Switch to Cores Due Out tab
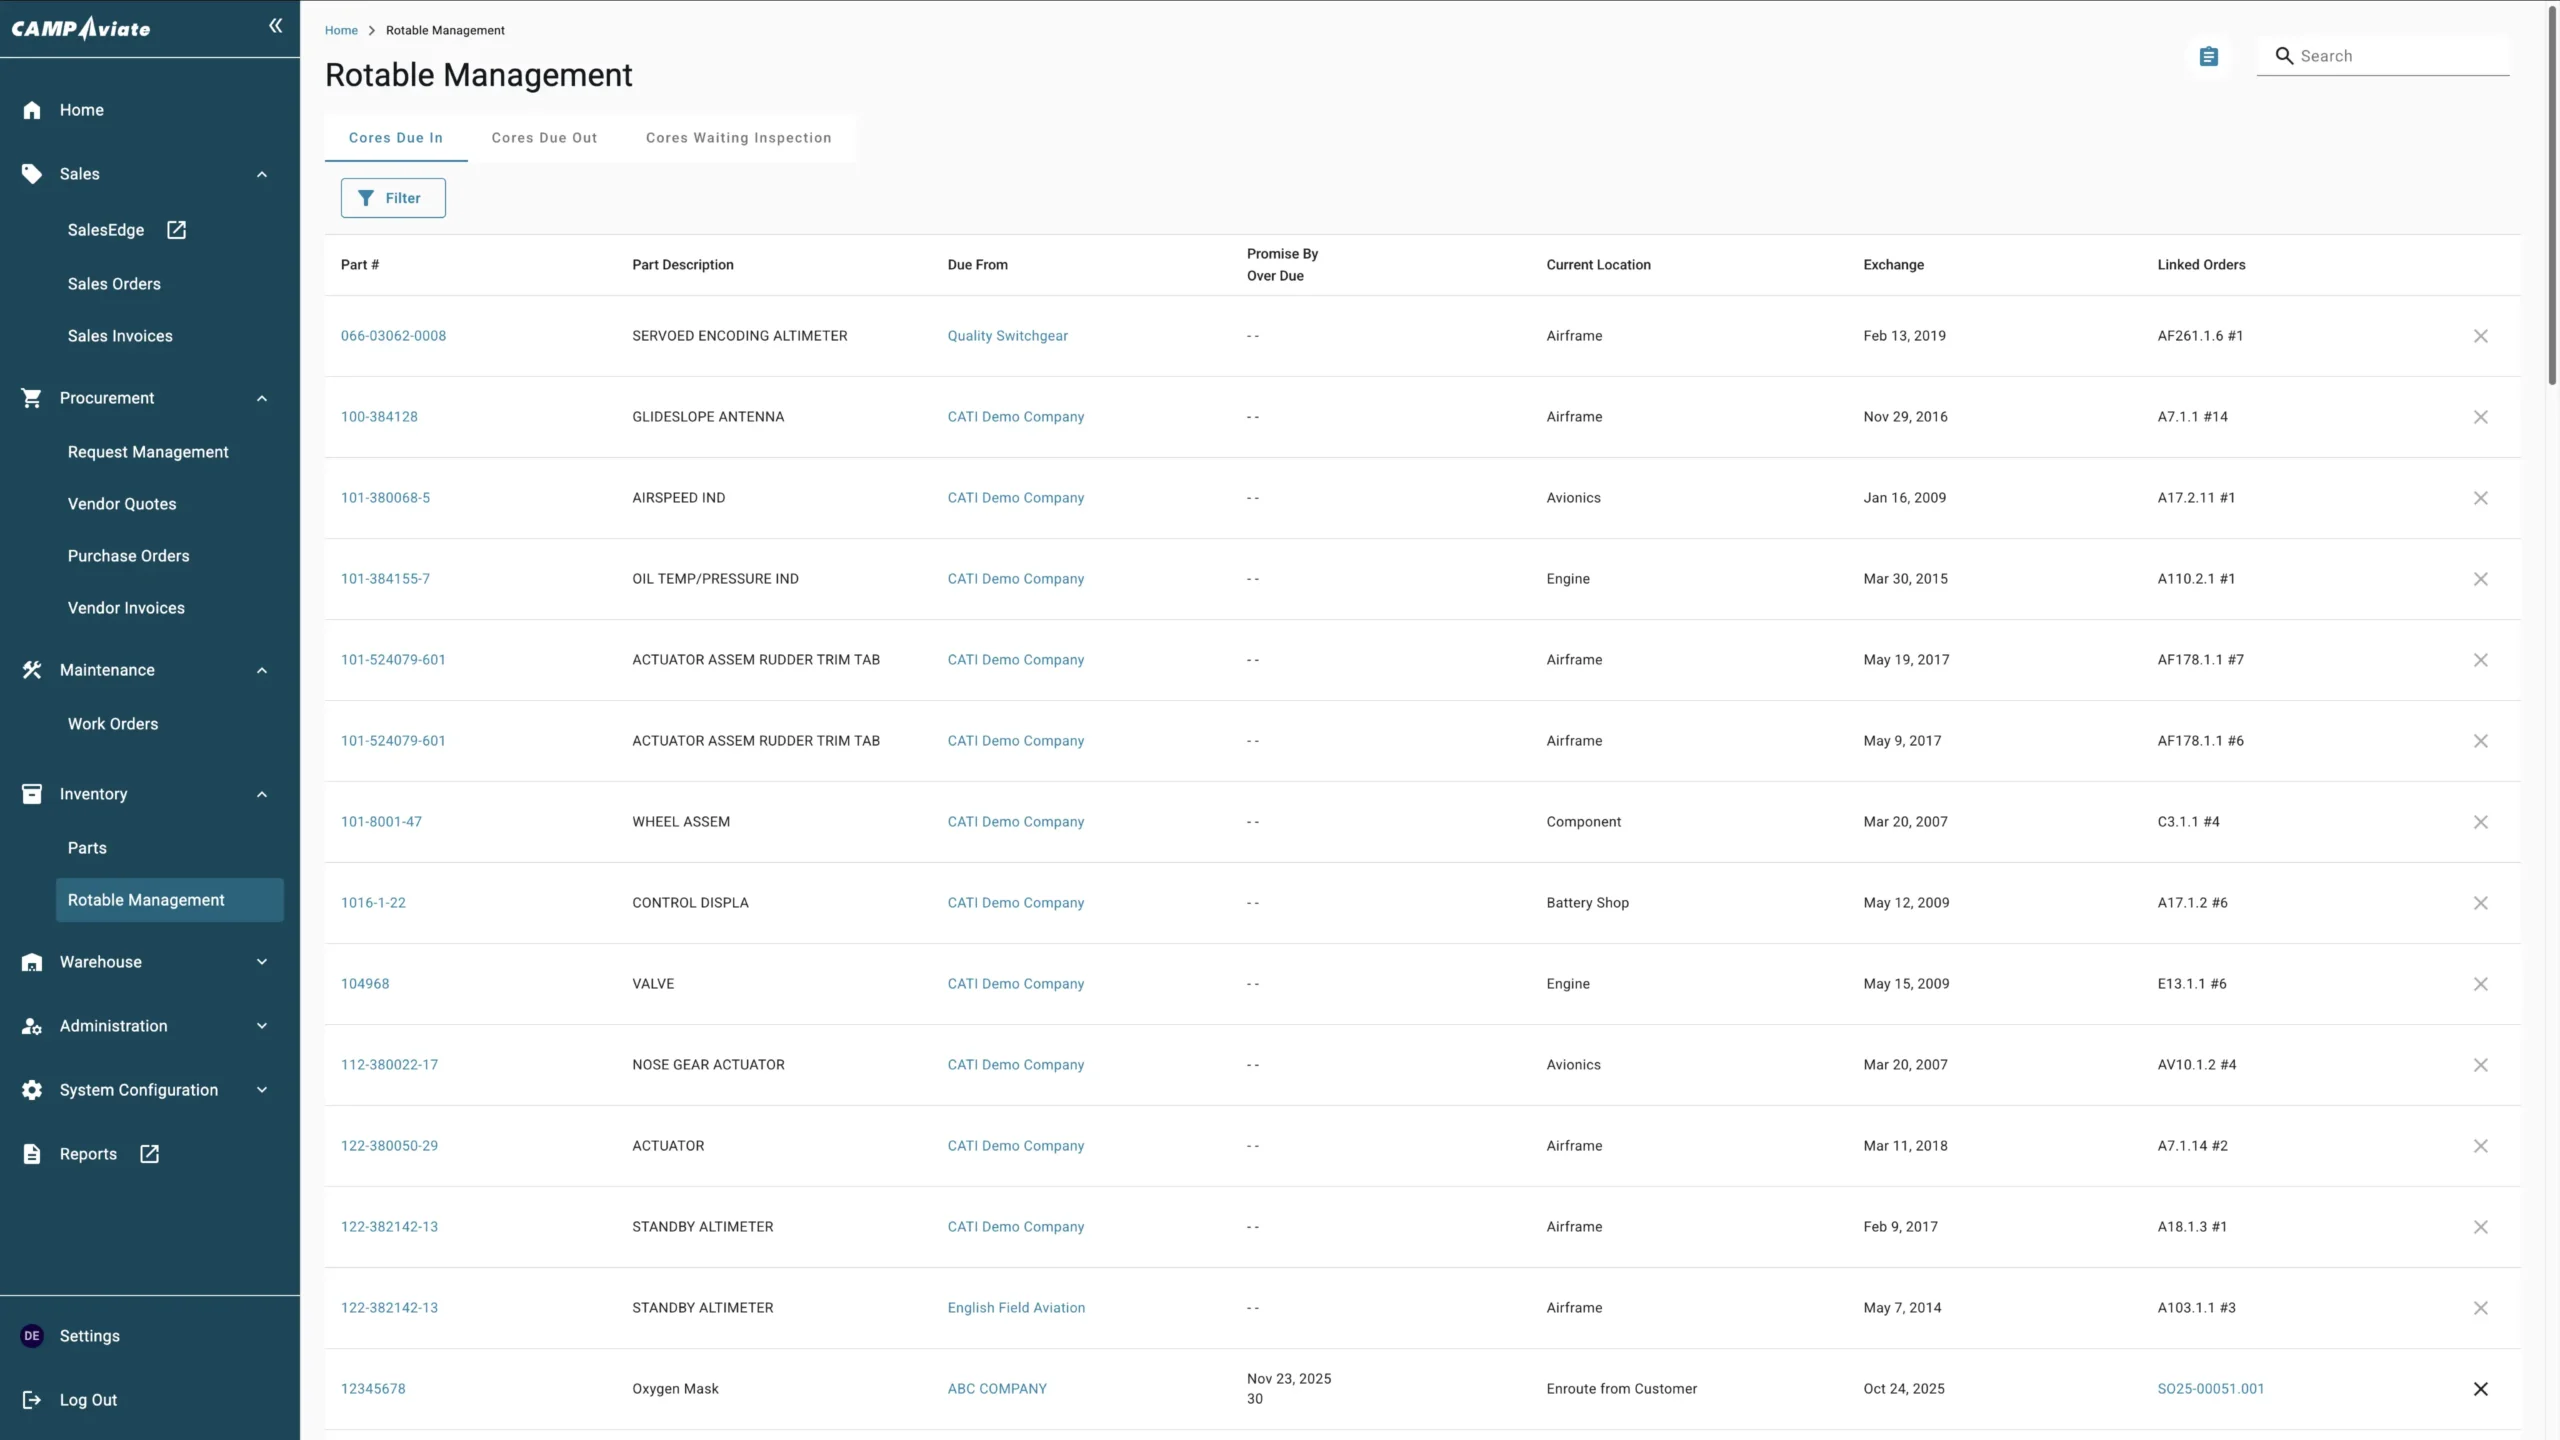Screen dimensions: 2560x1440 pyautogui.click(x=544, y=138)
